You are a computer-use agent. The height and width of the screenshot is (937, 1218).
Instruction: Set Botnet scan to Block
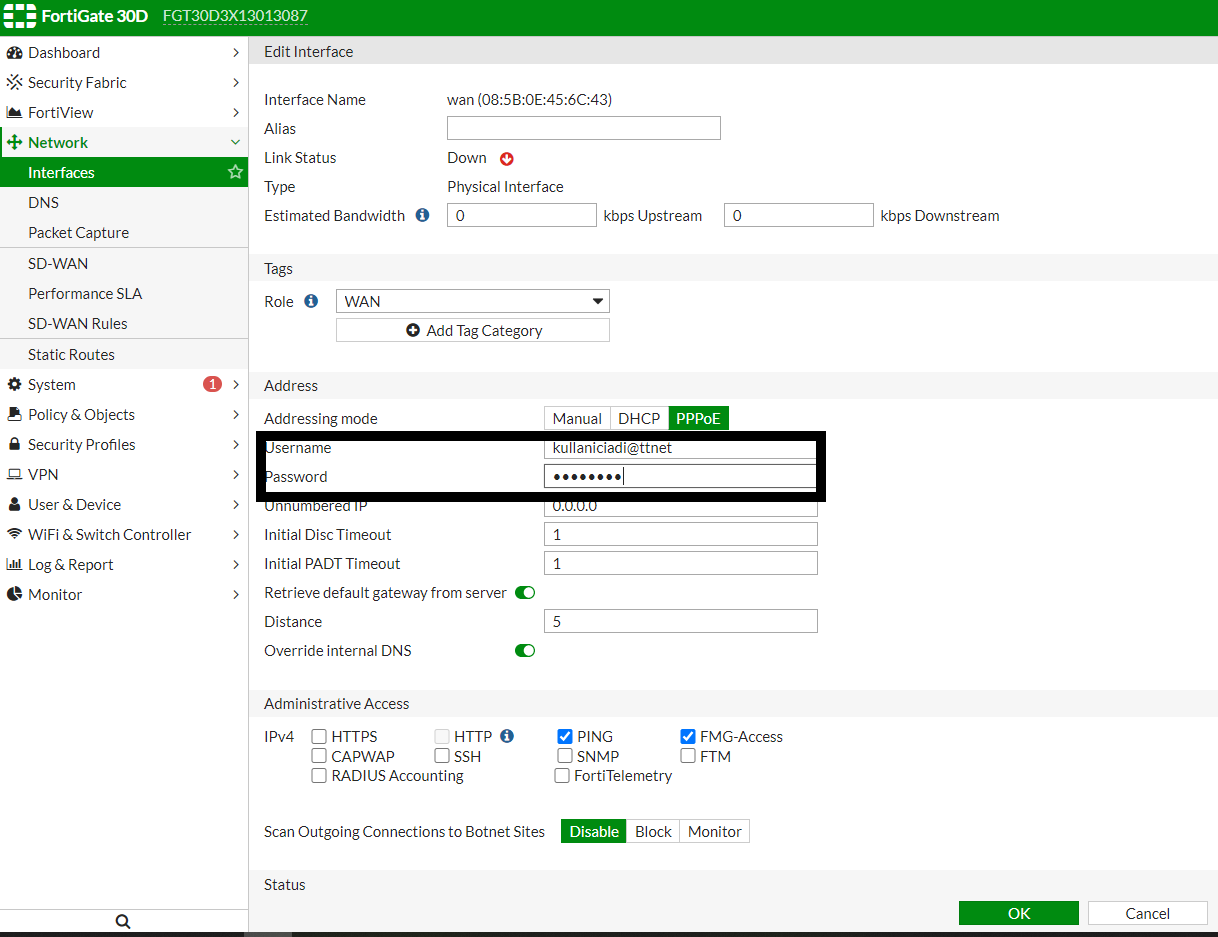point(653,831)
